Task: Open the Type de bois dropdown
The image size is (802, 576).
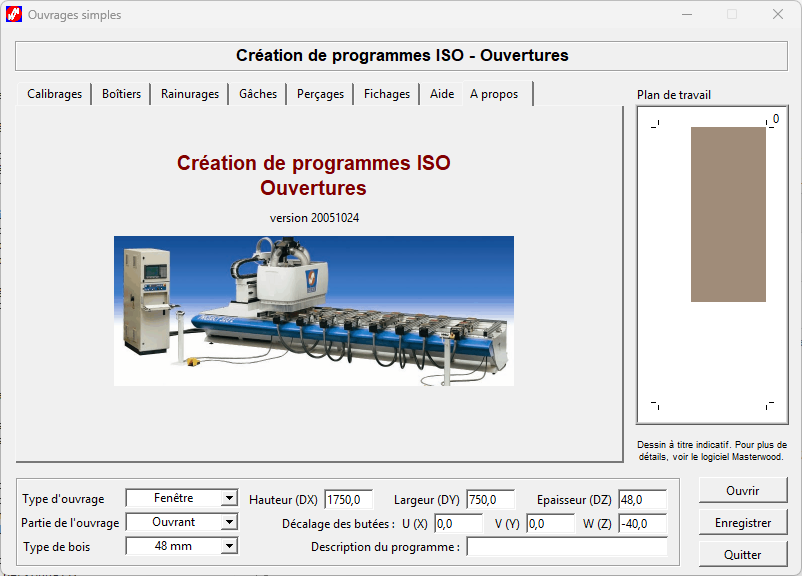Action: pyautogui.click(x=229, y=546)
